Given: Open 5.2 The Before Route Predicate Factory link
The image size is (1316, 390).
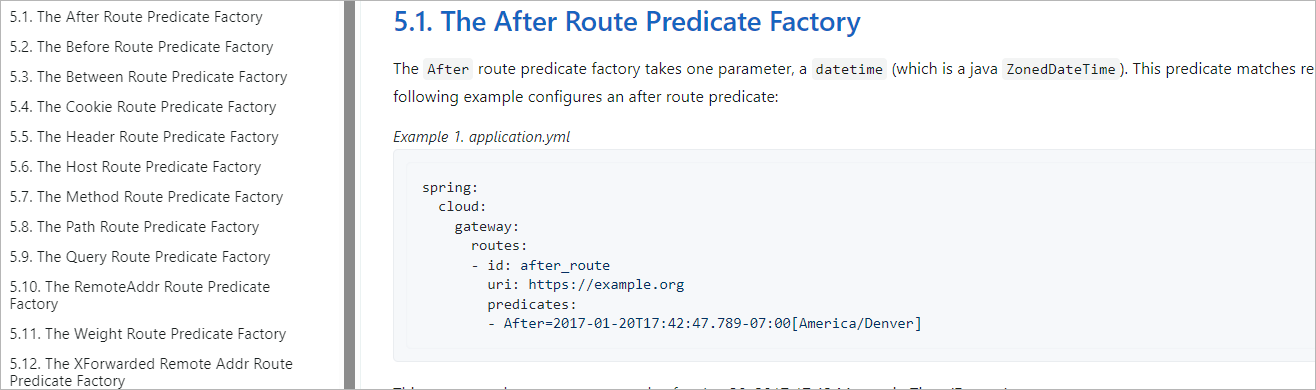Looking at the screenshot, I should pos(141,47).
